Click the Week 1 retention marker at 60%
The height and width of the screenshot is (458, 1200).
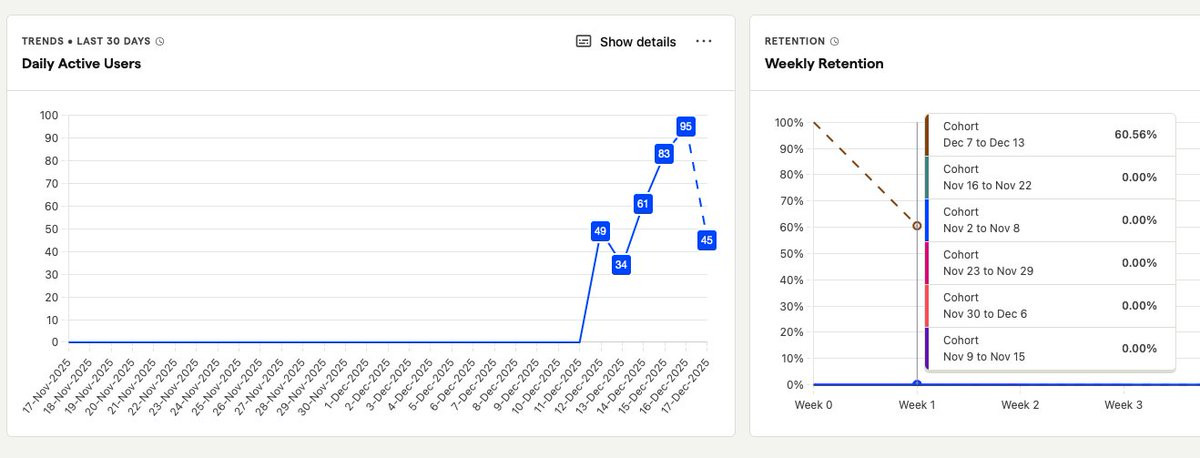pyautogui.click(x=917, y=226)
